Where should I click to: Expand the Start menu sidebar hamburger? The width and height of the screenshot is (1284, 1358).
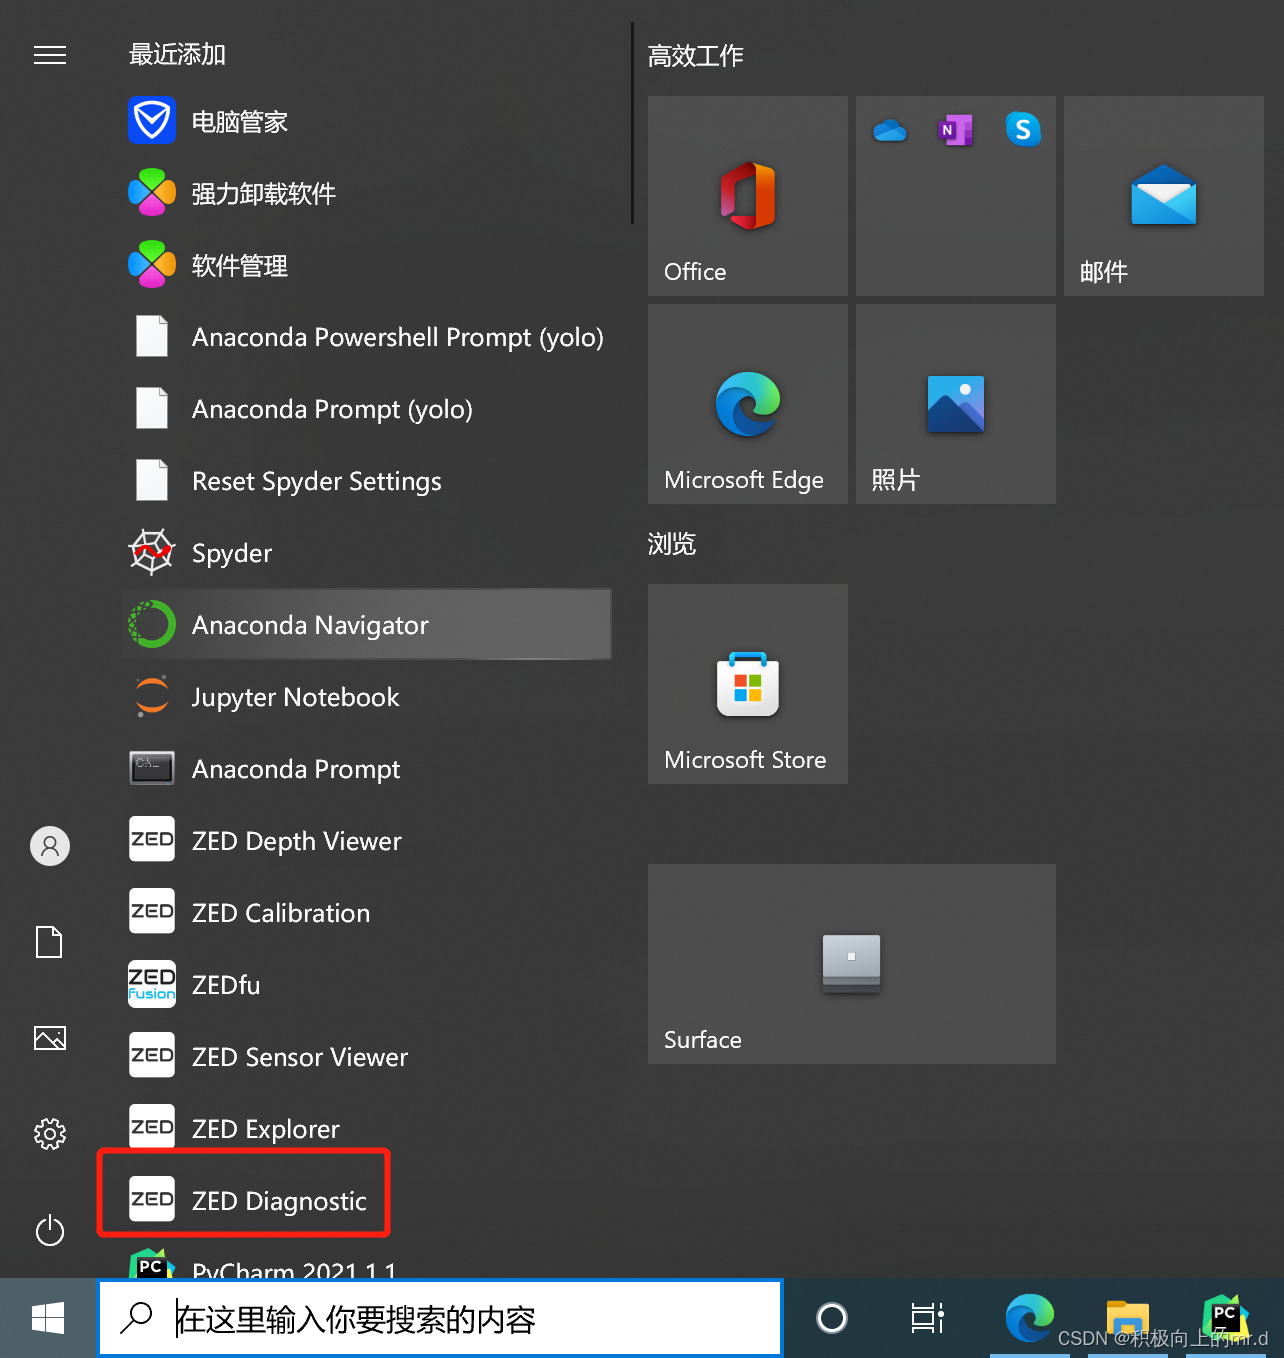pos(50,55)
